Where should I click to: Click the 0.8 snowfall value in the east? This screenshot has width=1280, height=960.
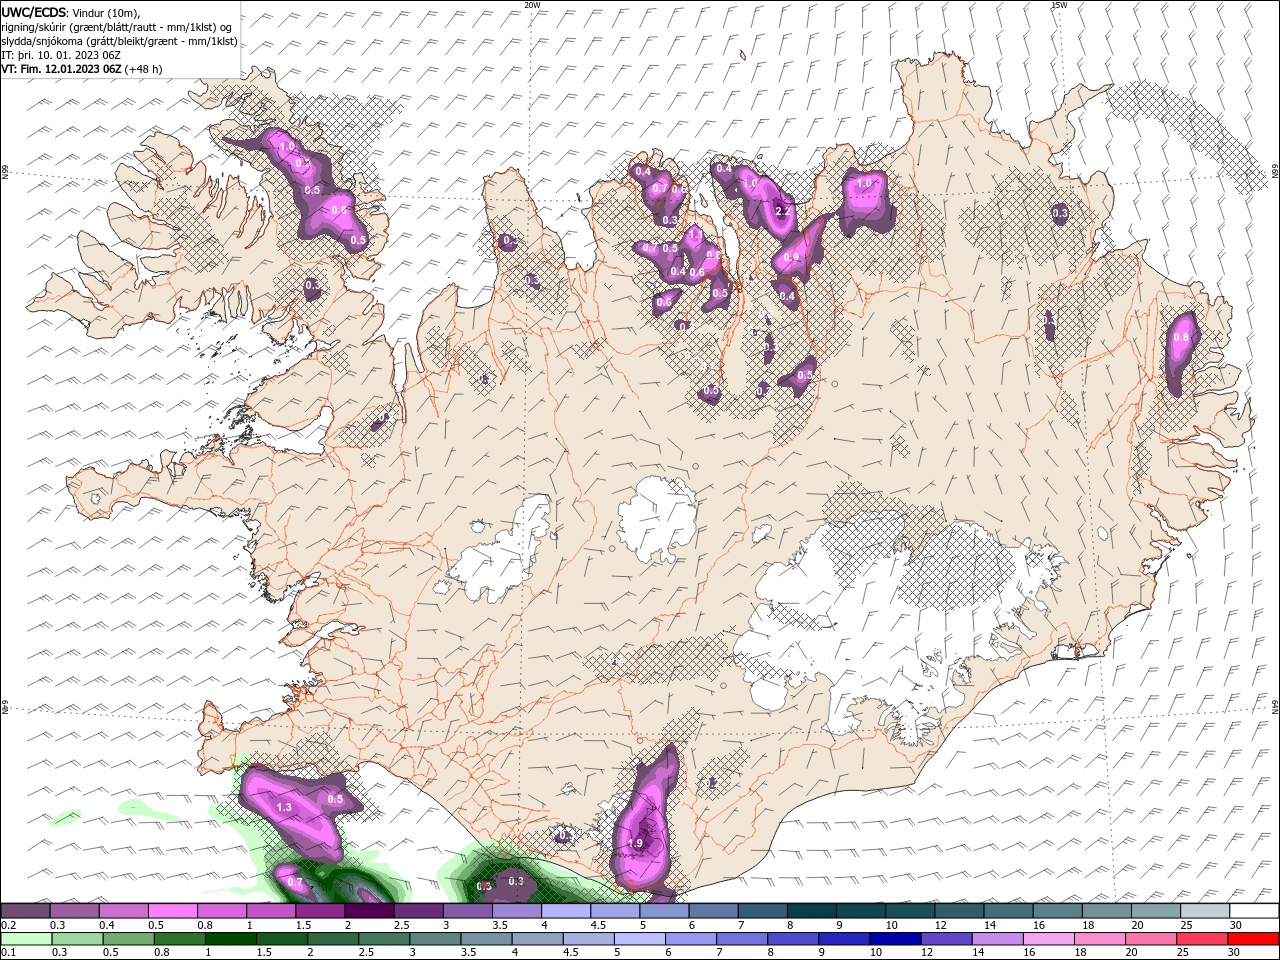(1180, 337)
